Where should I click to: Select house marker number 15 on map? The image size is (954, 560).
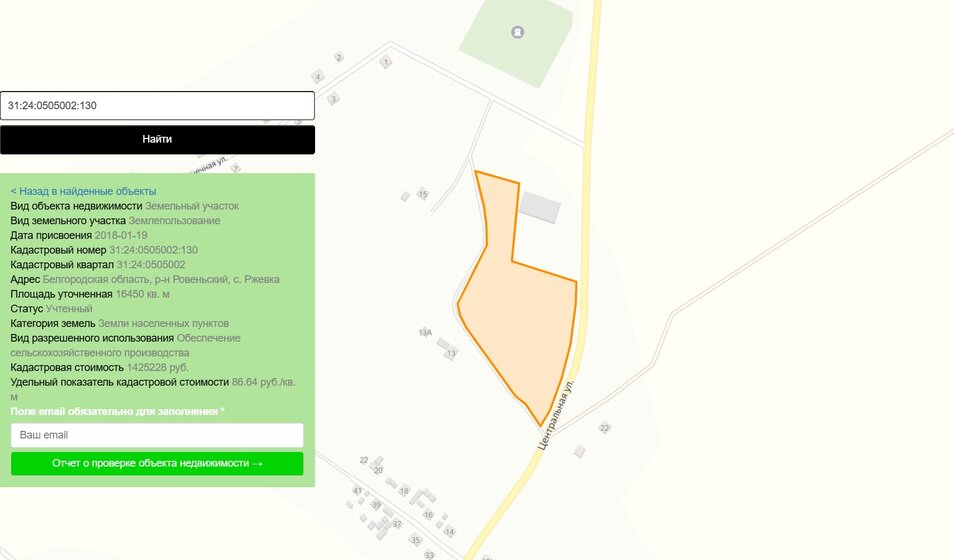click(423, 194)
